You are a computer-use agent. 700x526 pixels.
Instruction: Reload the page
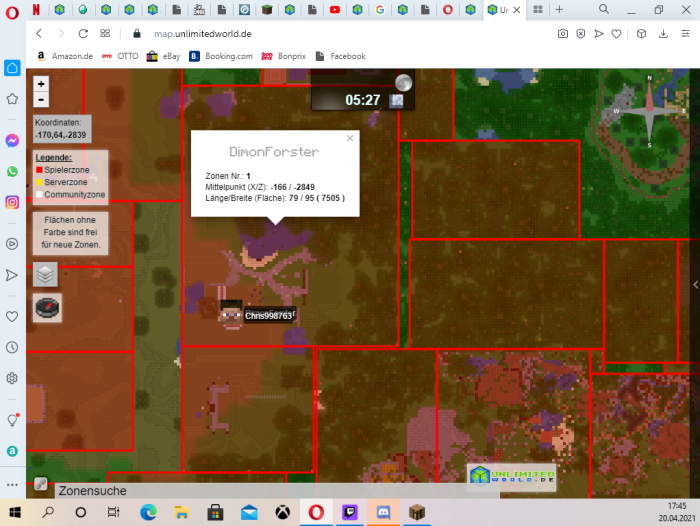point(83,33)
